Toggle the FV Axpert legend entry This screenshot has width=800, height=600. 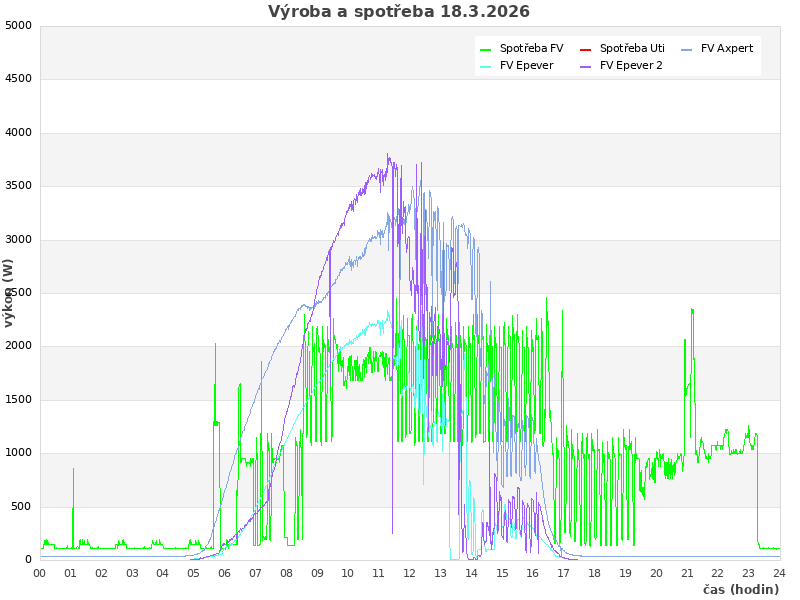pyautogui.click(x=726, y=48)
